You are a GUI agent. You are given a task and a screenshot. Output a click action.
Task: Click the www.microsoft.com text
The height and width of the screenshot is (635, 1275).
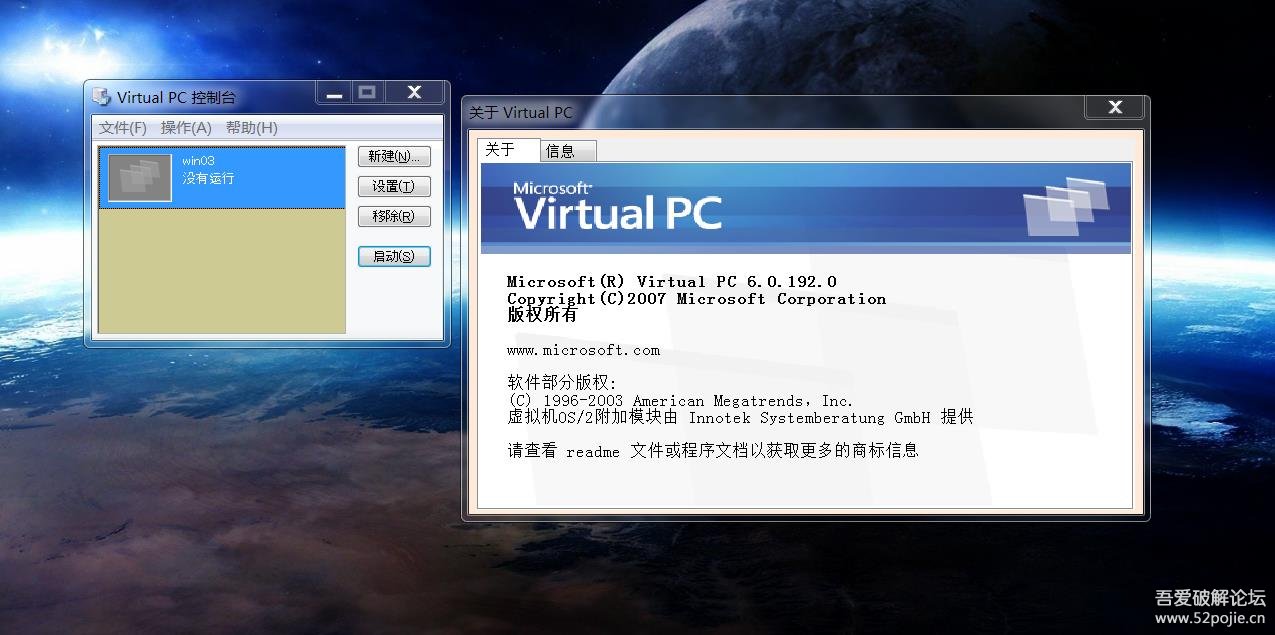[x=583, y=350]
